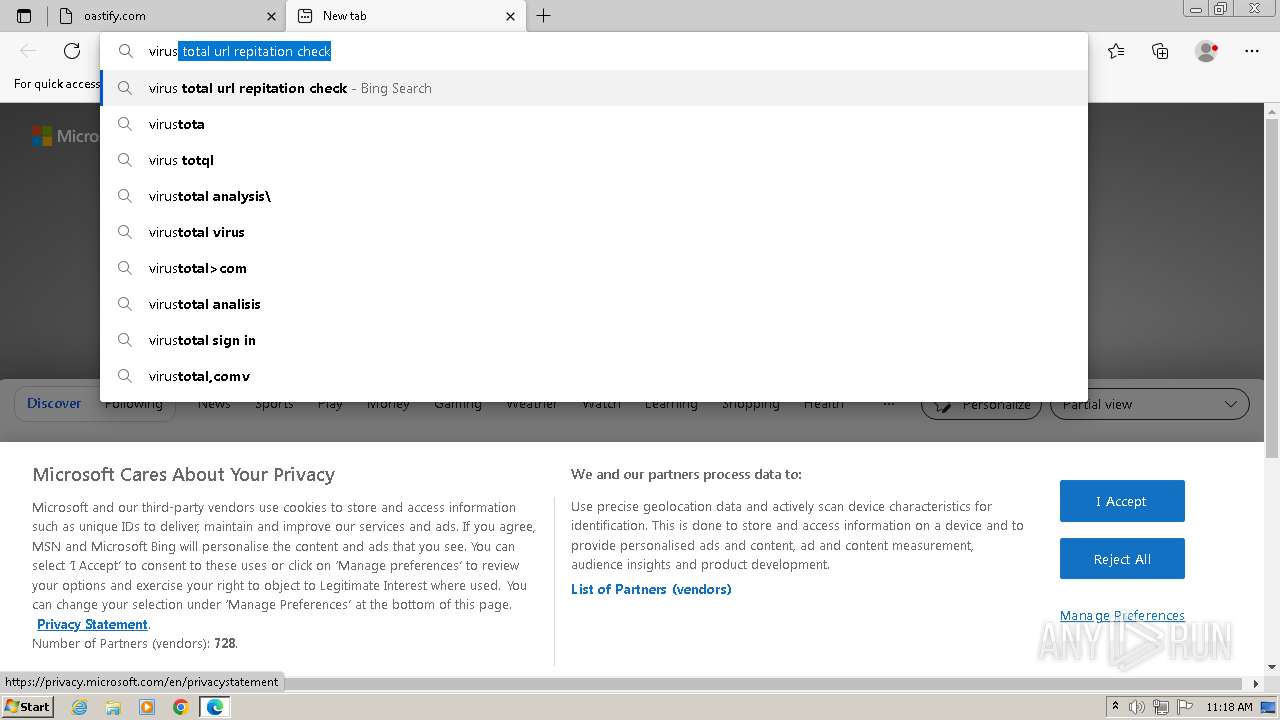Image resolution: width=1280 pixels, height=720 pixels.
Task: Open List of Partners (vendors) link
Action: pos(651,589)
